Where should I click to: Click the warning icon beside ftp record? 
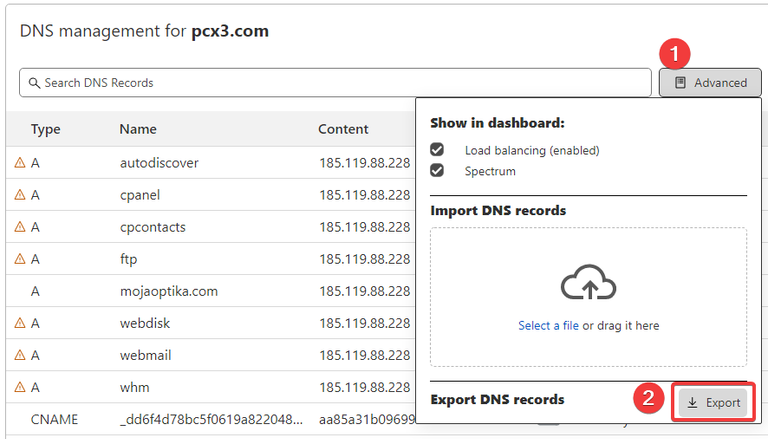[19, 259]
